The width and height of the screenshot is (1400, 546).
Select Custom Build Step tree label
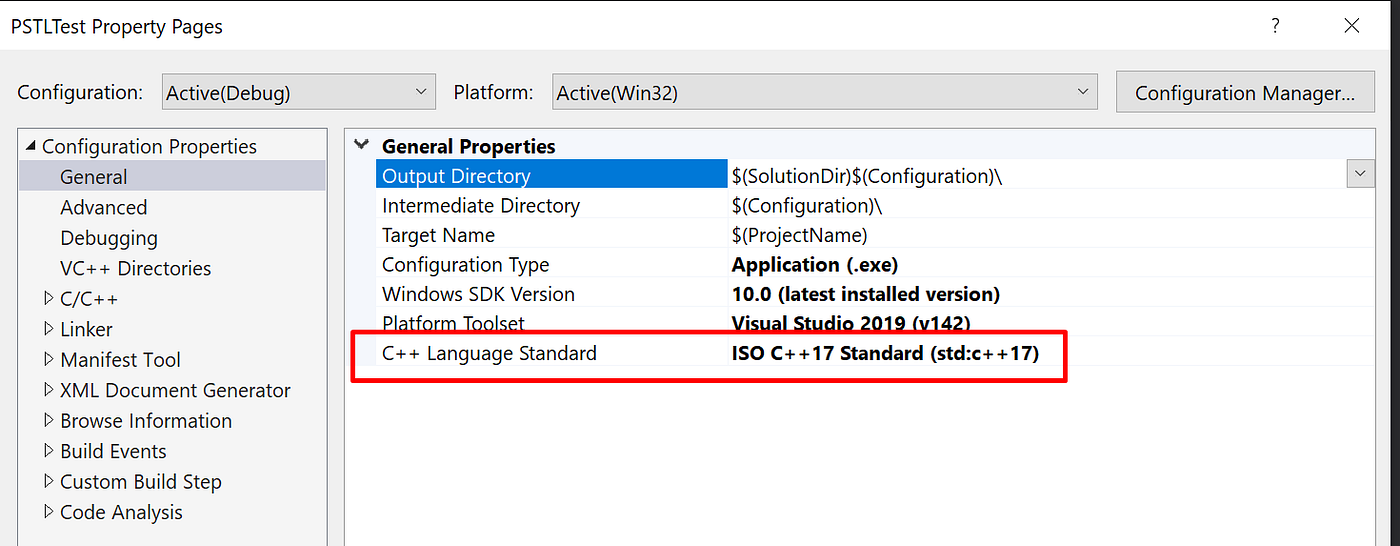pyautogui.click(x=141, y=481)
